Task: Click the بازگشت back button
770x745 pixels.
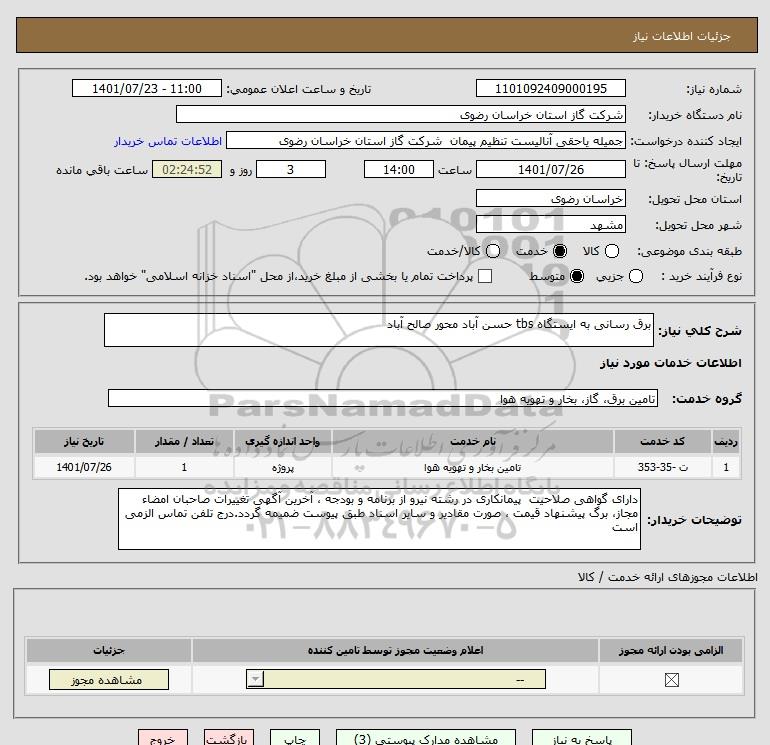Action: tap(229, 738)
